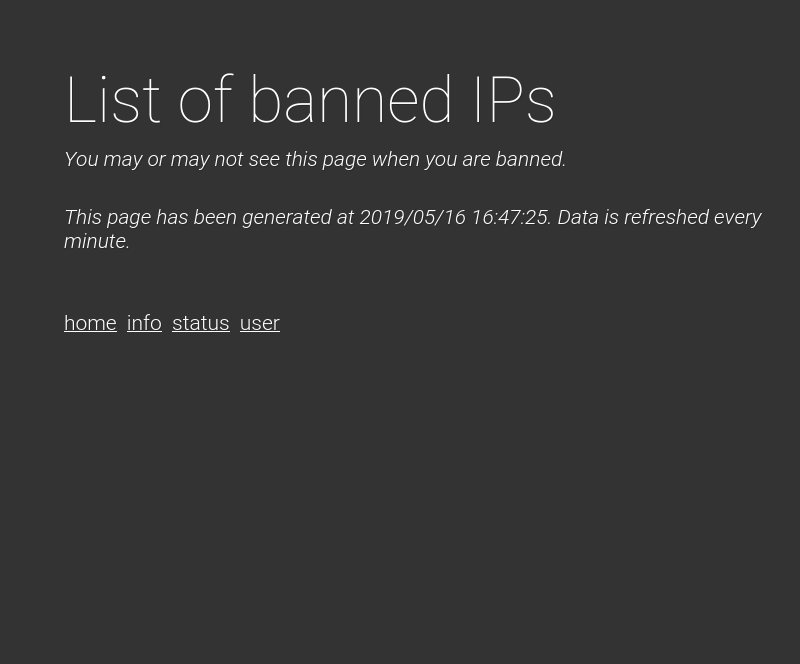The width and height of the screenshot is (800, 664).
Task: Open the status link
Action: pos(201,323)
